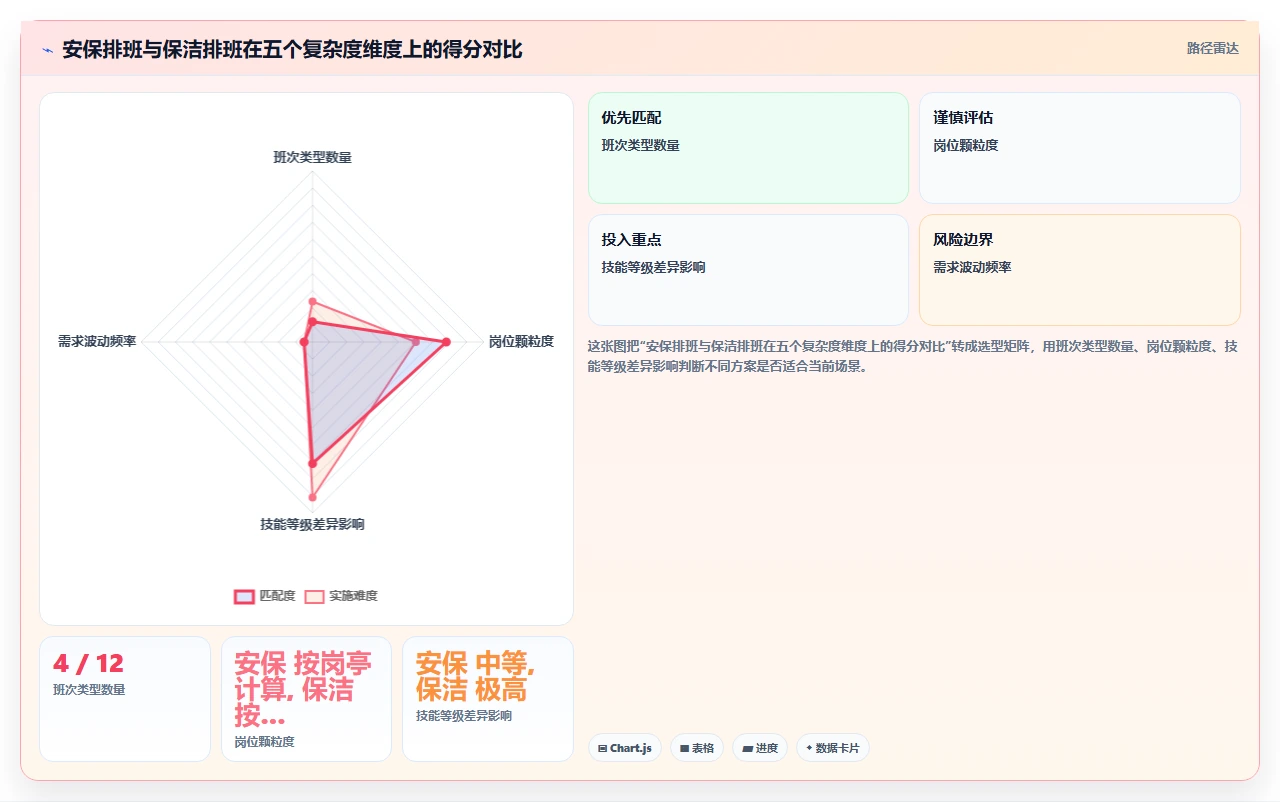Toggle the 匹配度 legend item
1280x802 pixels.
click(265, 596)
